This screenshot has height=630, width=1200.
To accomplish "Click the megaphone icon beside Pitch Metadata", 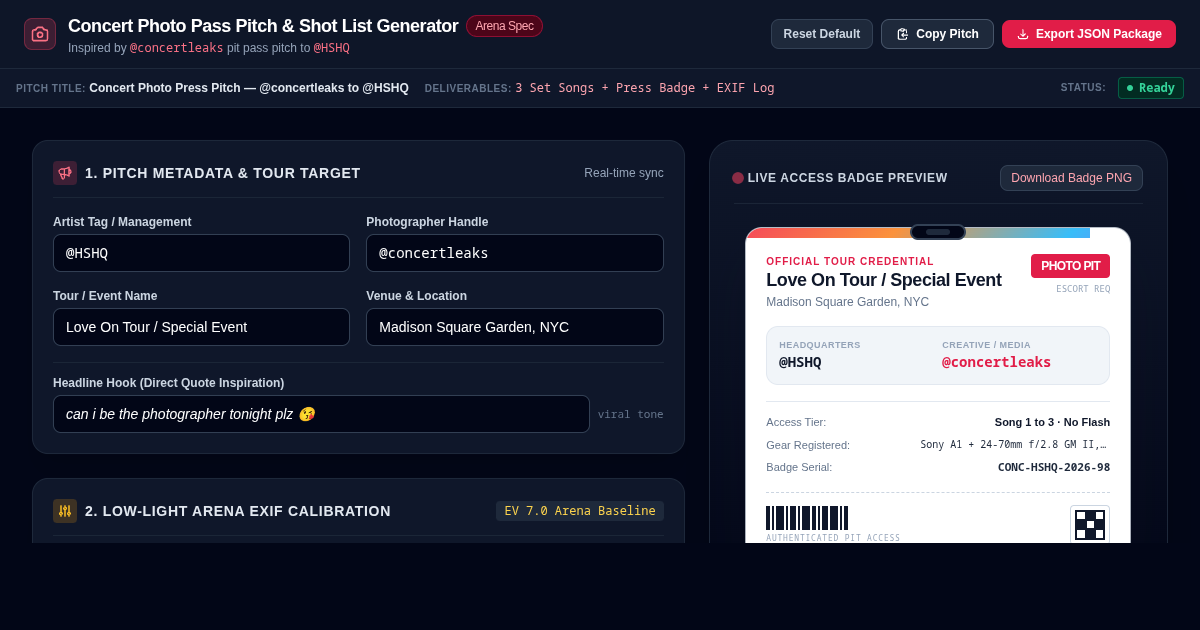I will [x=65, y=173].
